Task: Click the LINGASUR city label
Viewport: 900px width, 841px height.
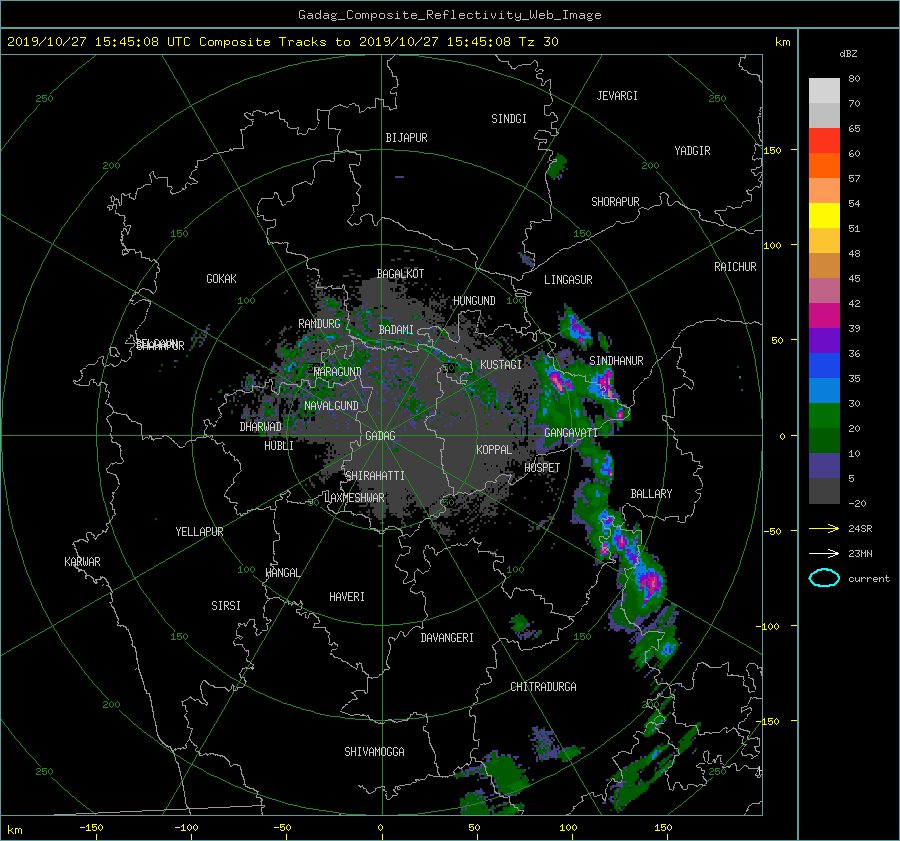Action: point(568,280)
